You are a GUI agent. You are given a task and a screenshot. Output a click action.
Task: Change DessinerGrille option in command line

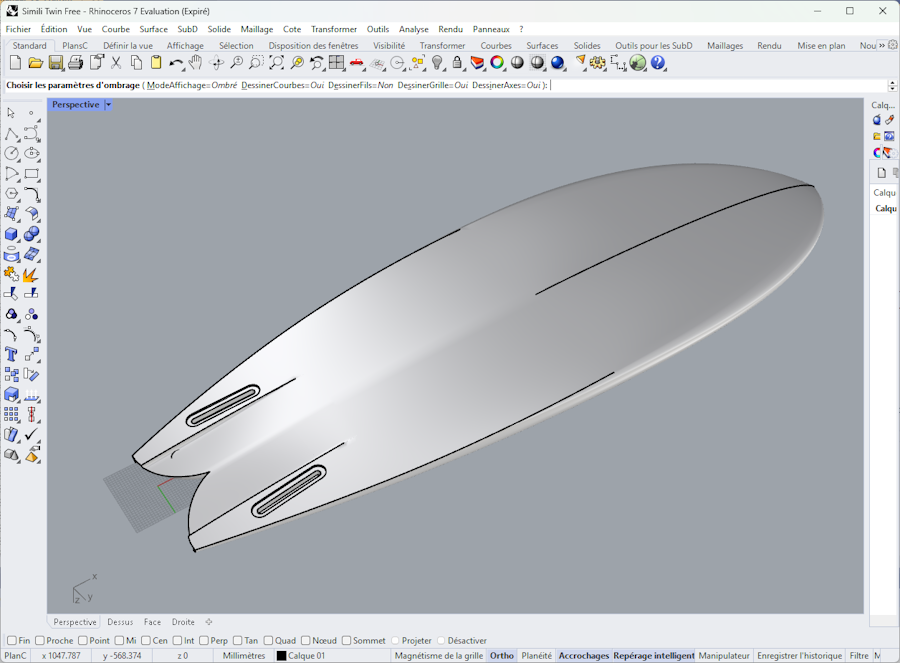coord(432,85)
